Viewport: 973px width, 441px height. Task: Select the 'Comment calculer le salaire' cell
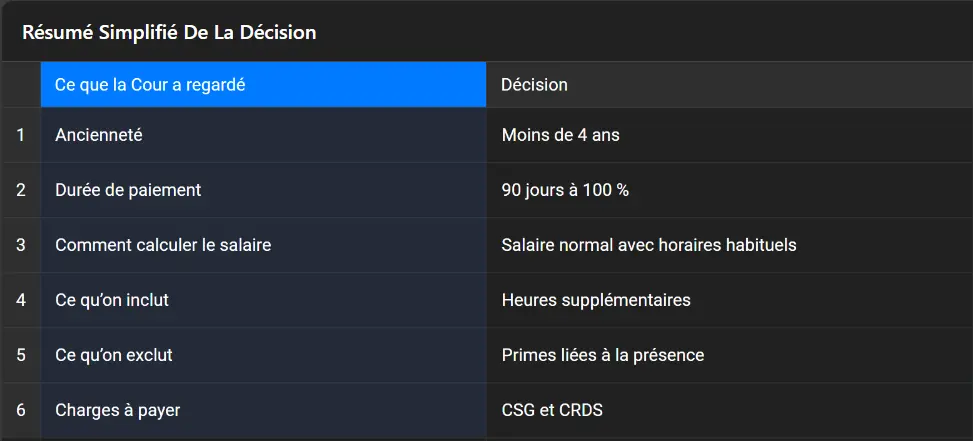(x=263, y=245)
